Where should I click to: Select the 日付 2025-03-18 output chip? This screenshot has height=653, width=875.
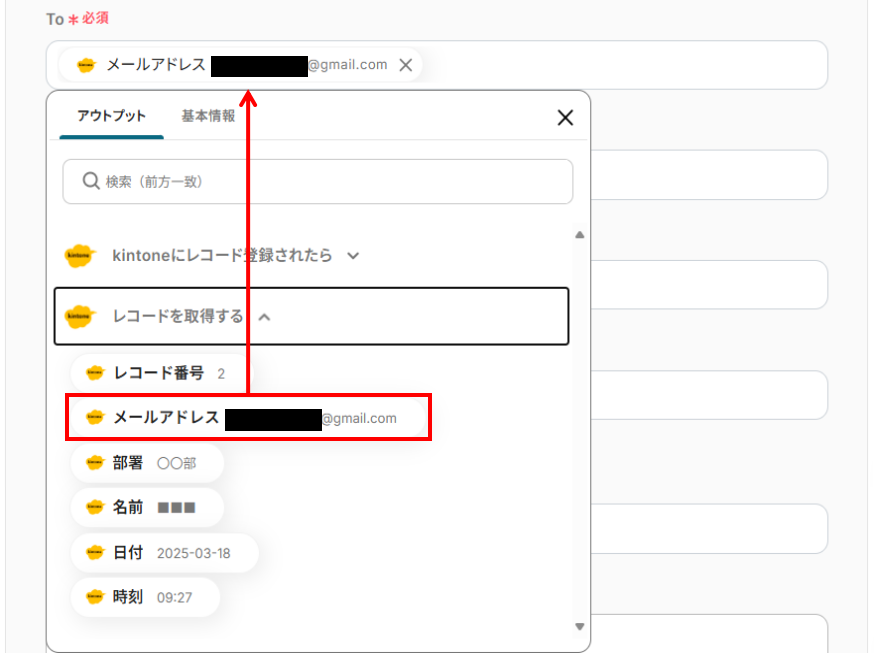pos(165,553)
